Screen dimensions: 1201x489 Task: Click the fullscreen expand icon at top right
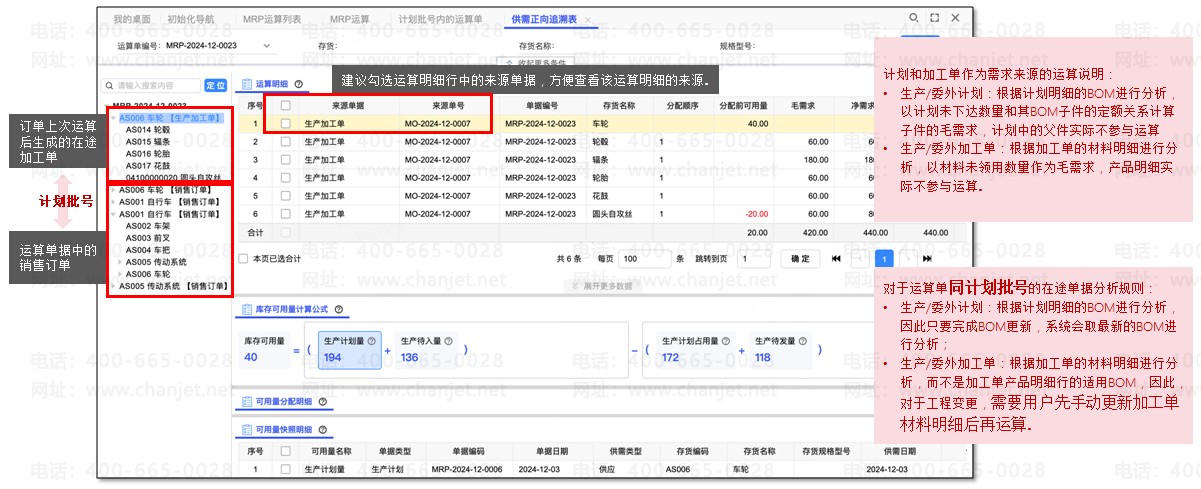[935, 18]
